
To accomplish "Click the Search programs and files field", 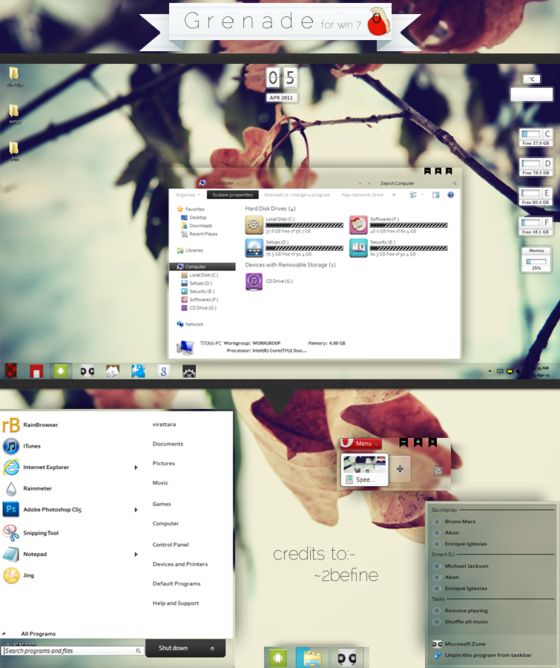I will pos(73,651).
